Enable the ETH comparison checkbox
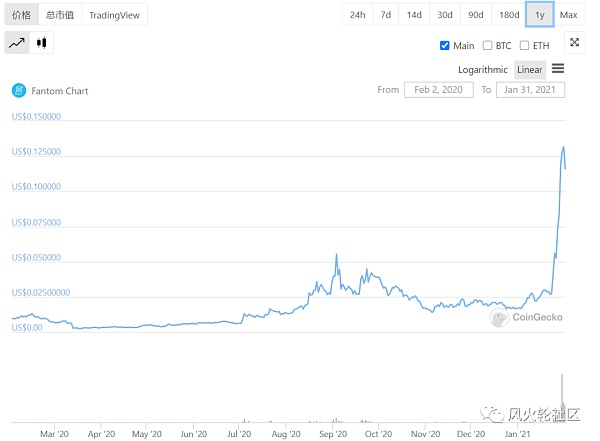The height and width of the screenshot is (441, 600). [525, 46]
